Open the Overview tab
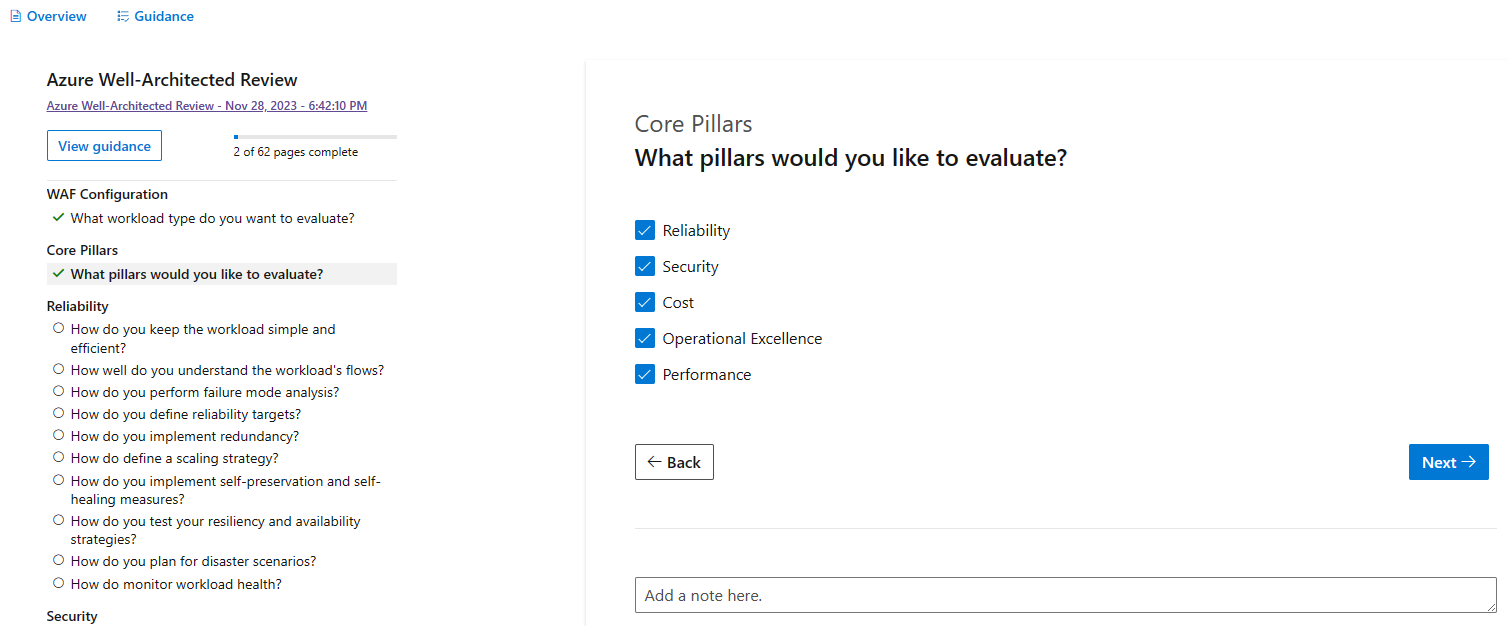Image resolution: width=1509 pixels, height=626 pixels. pos(56,16)
